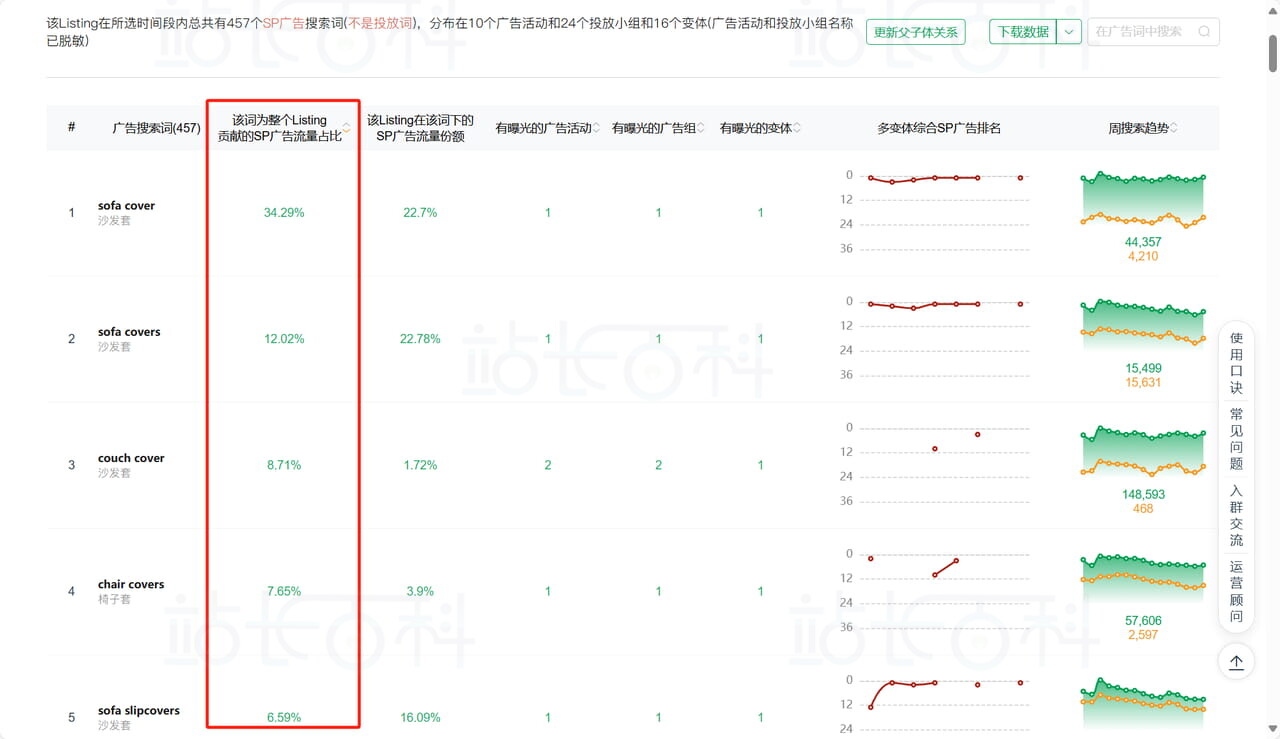
Task: Open 常见问题 in side panel
Action: (1236, 439)
